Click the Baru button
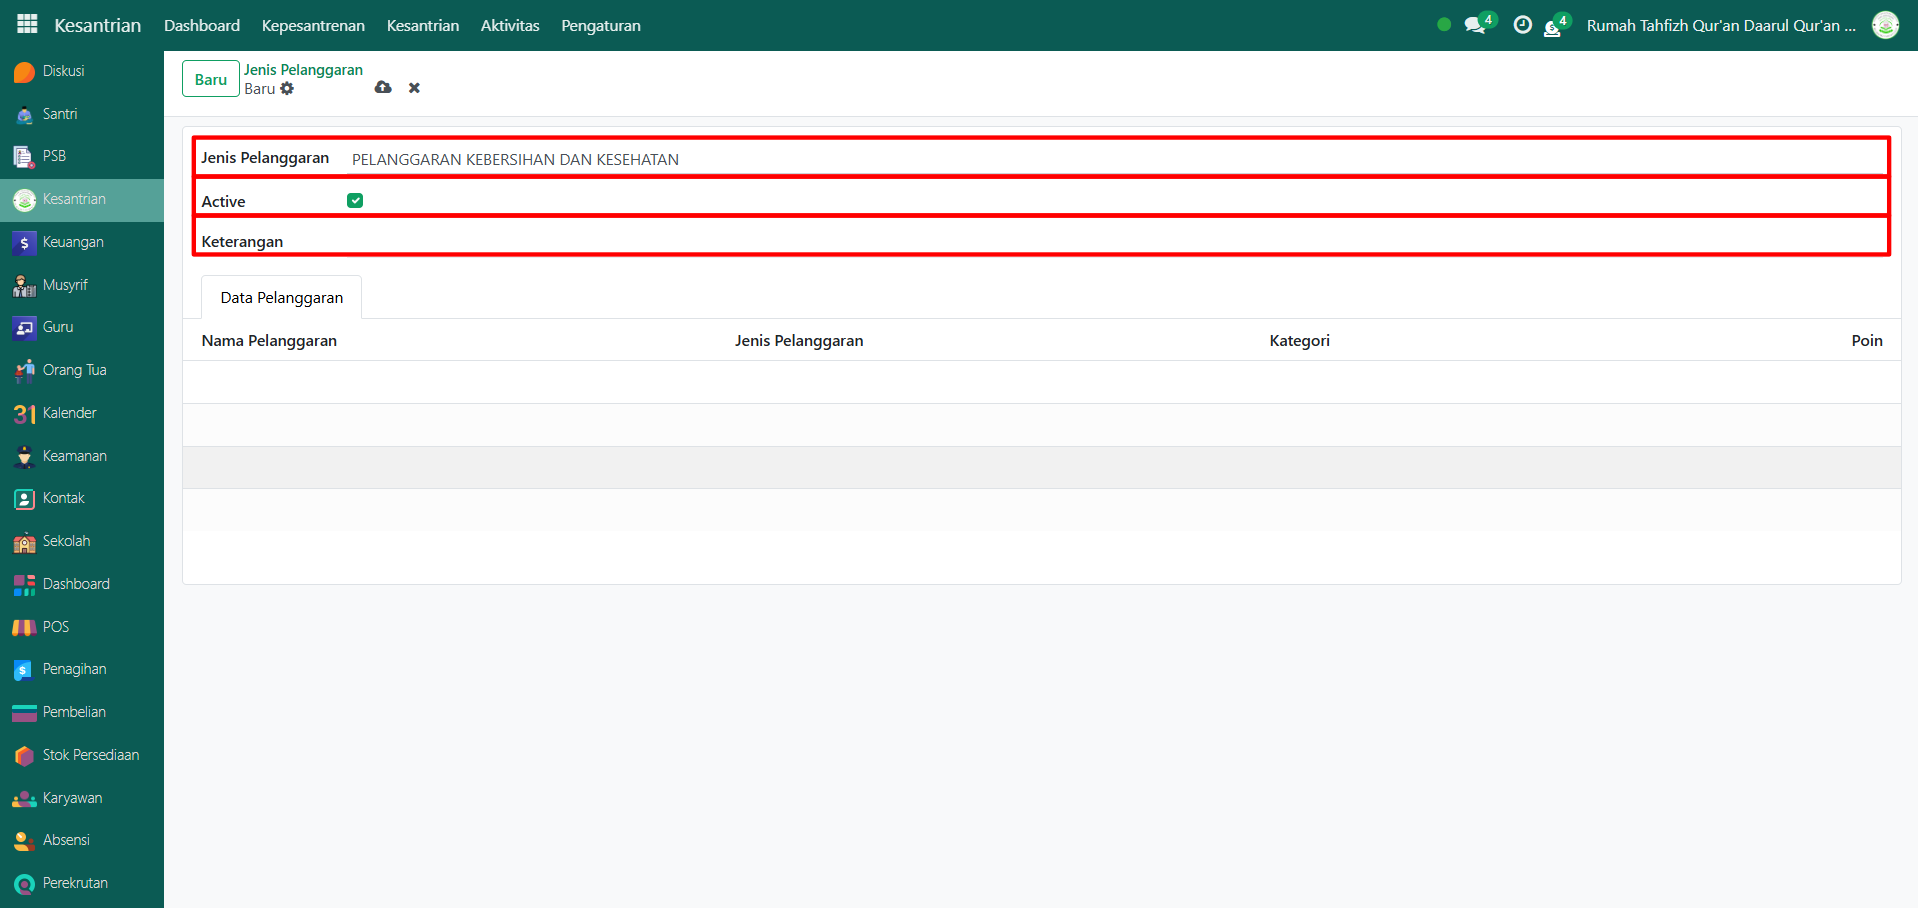The image size is (1918, 908). (210, 79)
